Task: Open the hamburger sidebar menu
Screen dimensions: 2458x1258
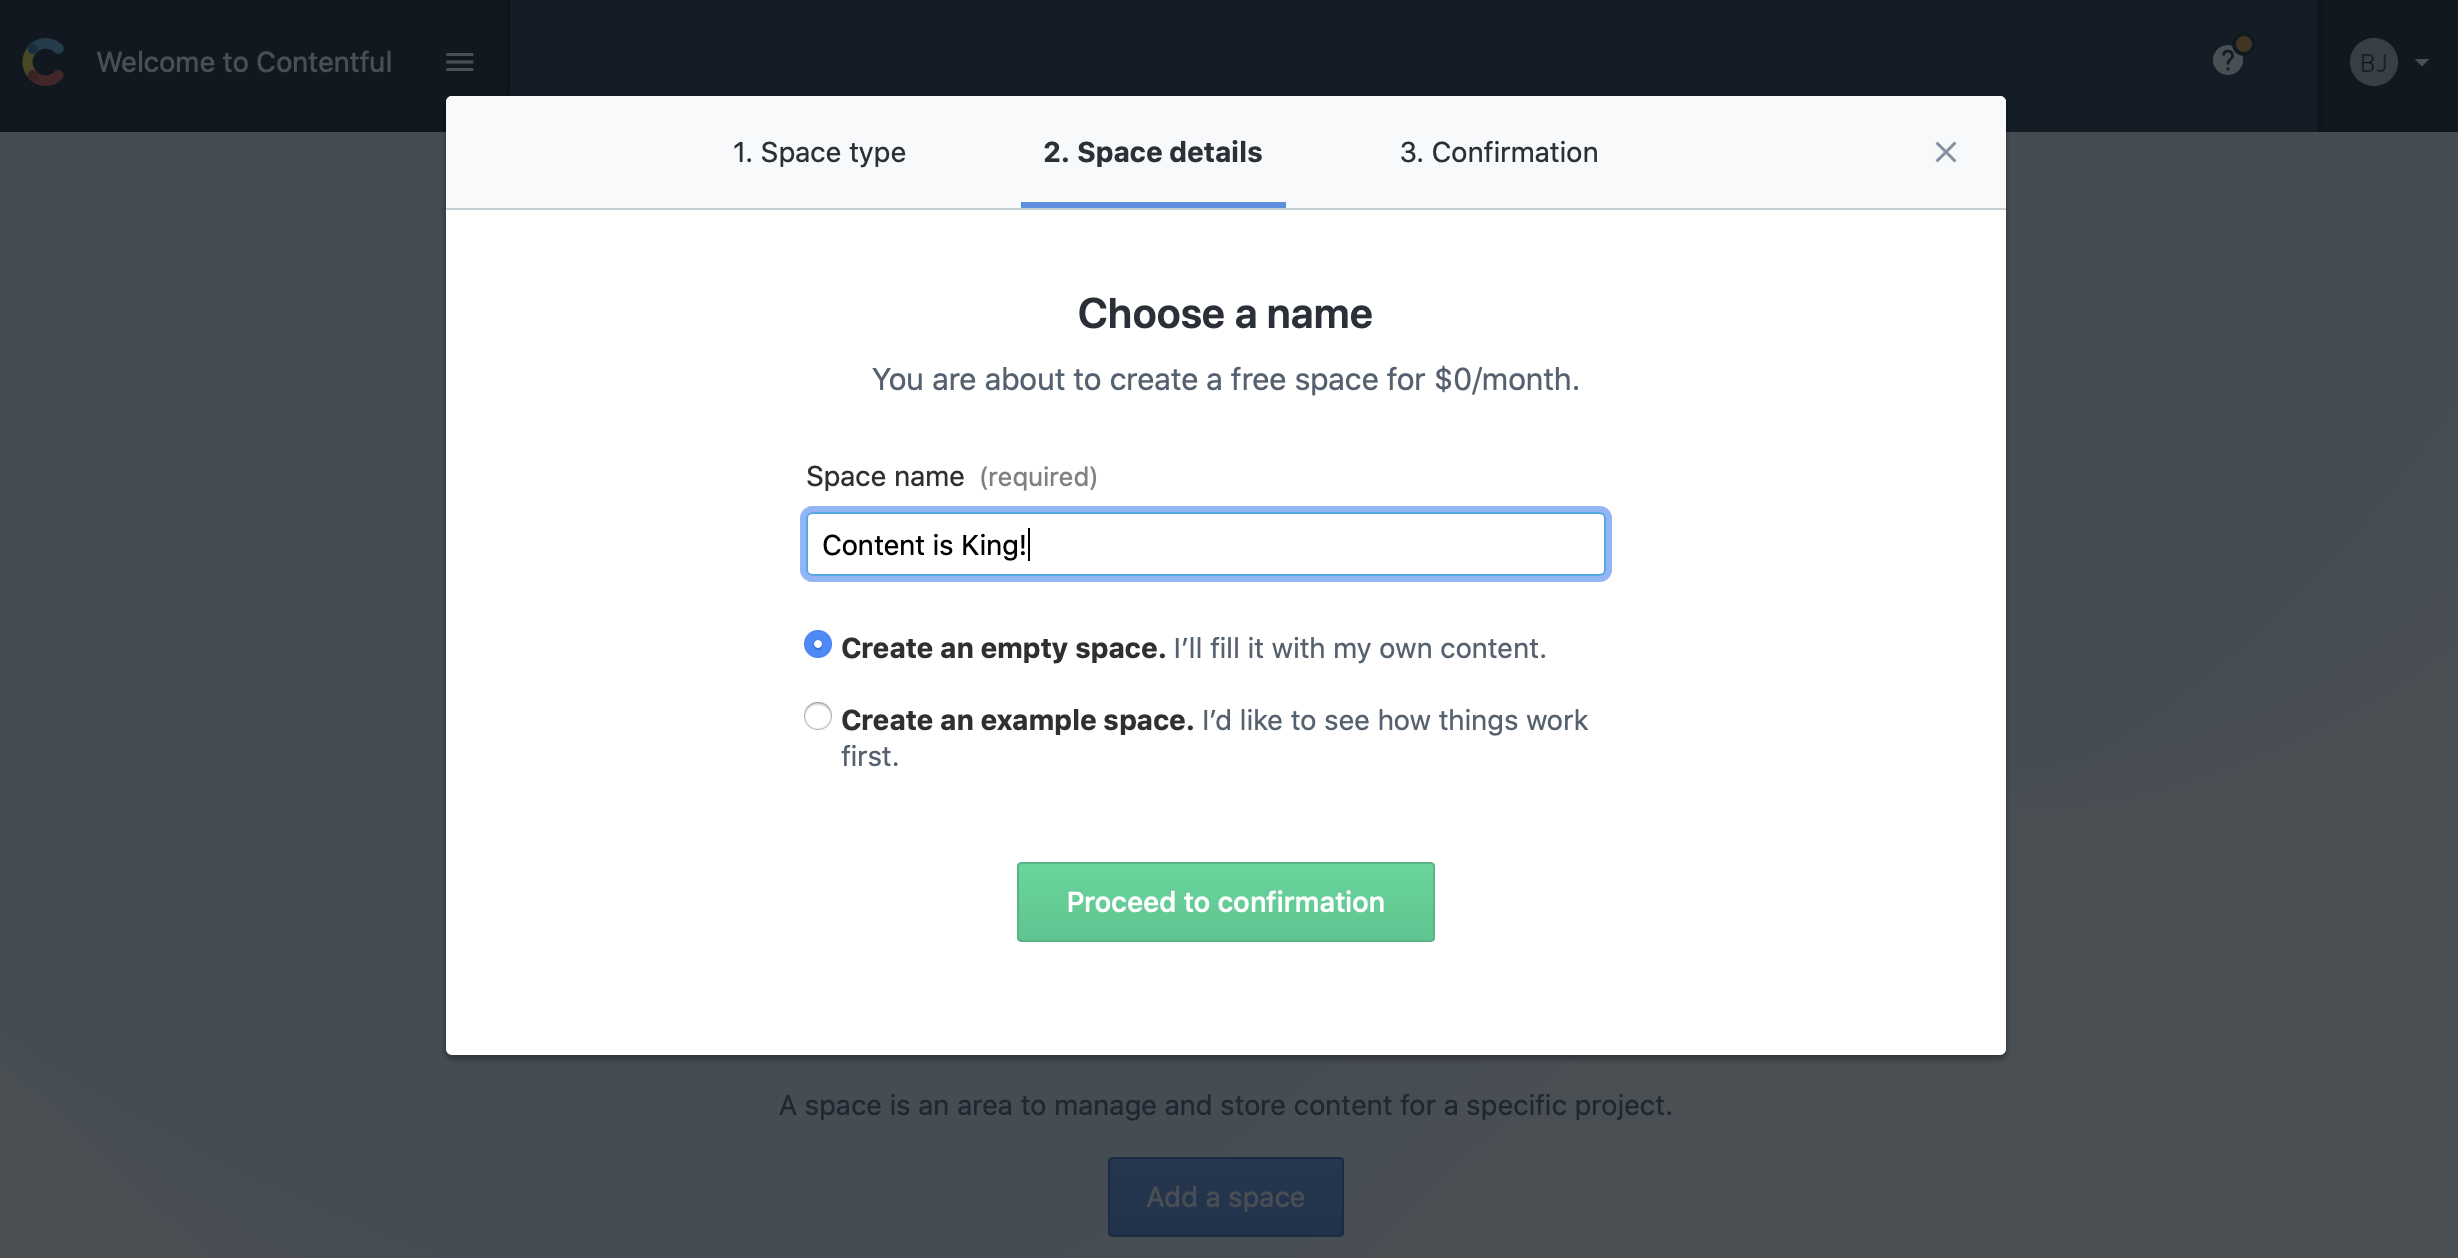Action: 460,62
